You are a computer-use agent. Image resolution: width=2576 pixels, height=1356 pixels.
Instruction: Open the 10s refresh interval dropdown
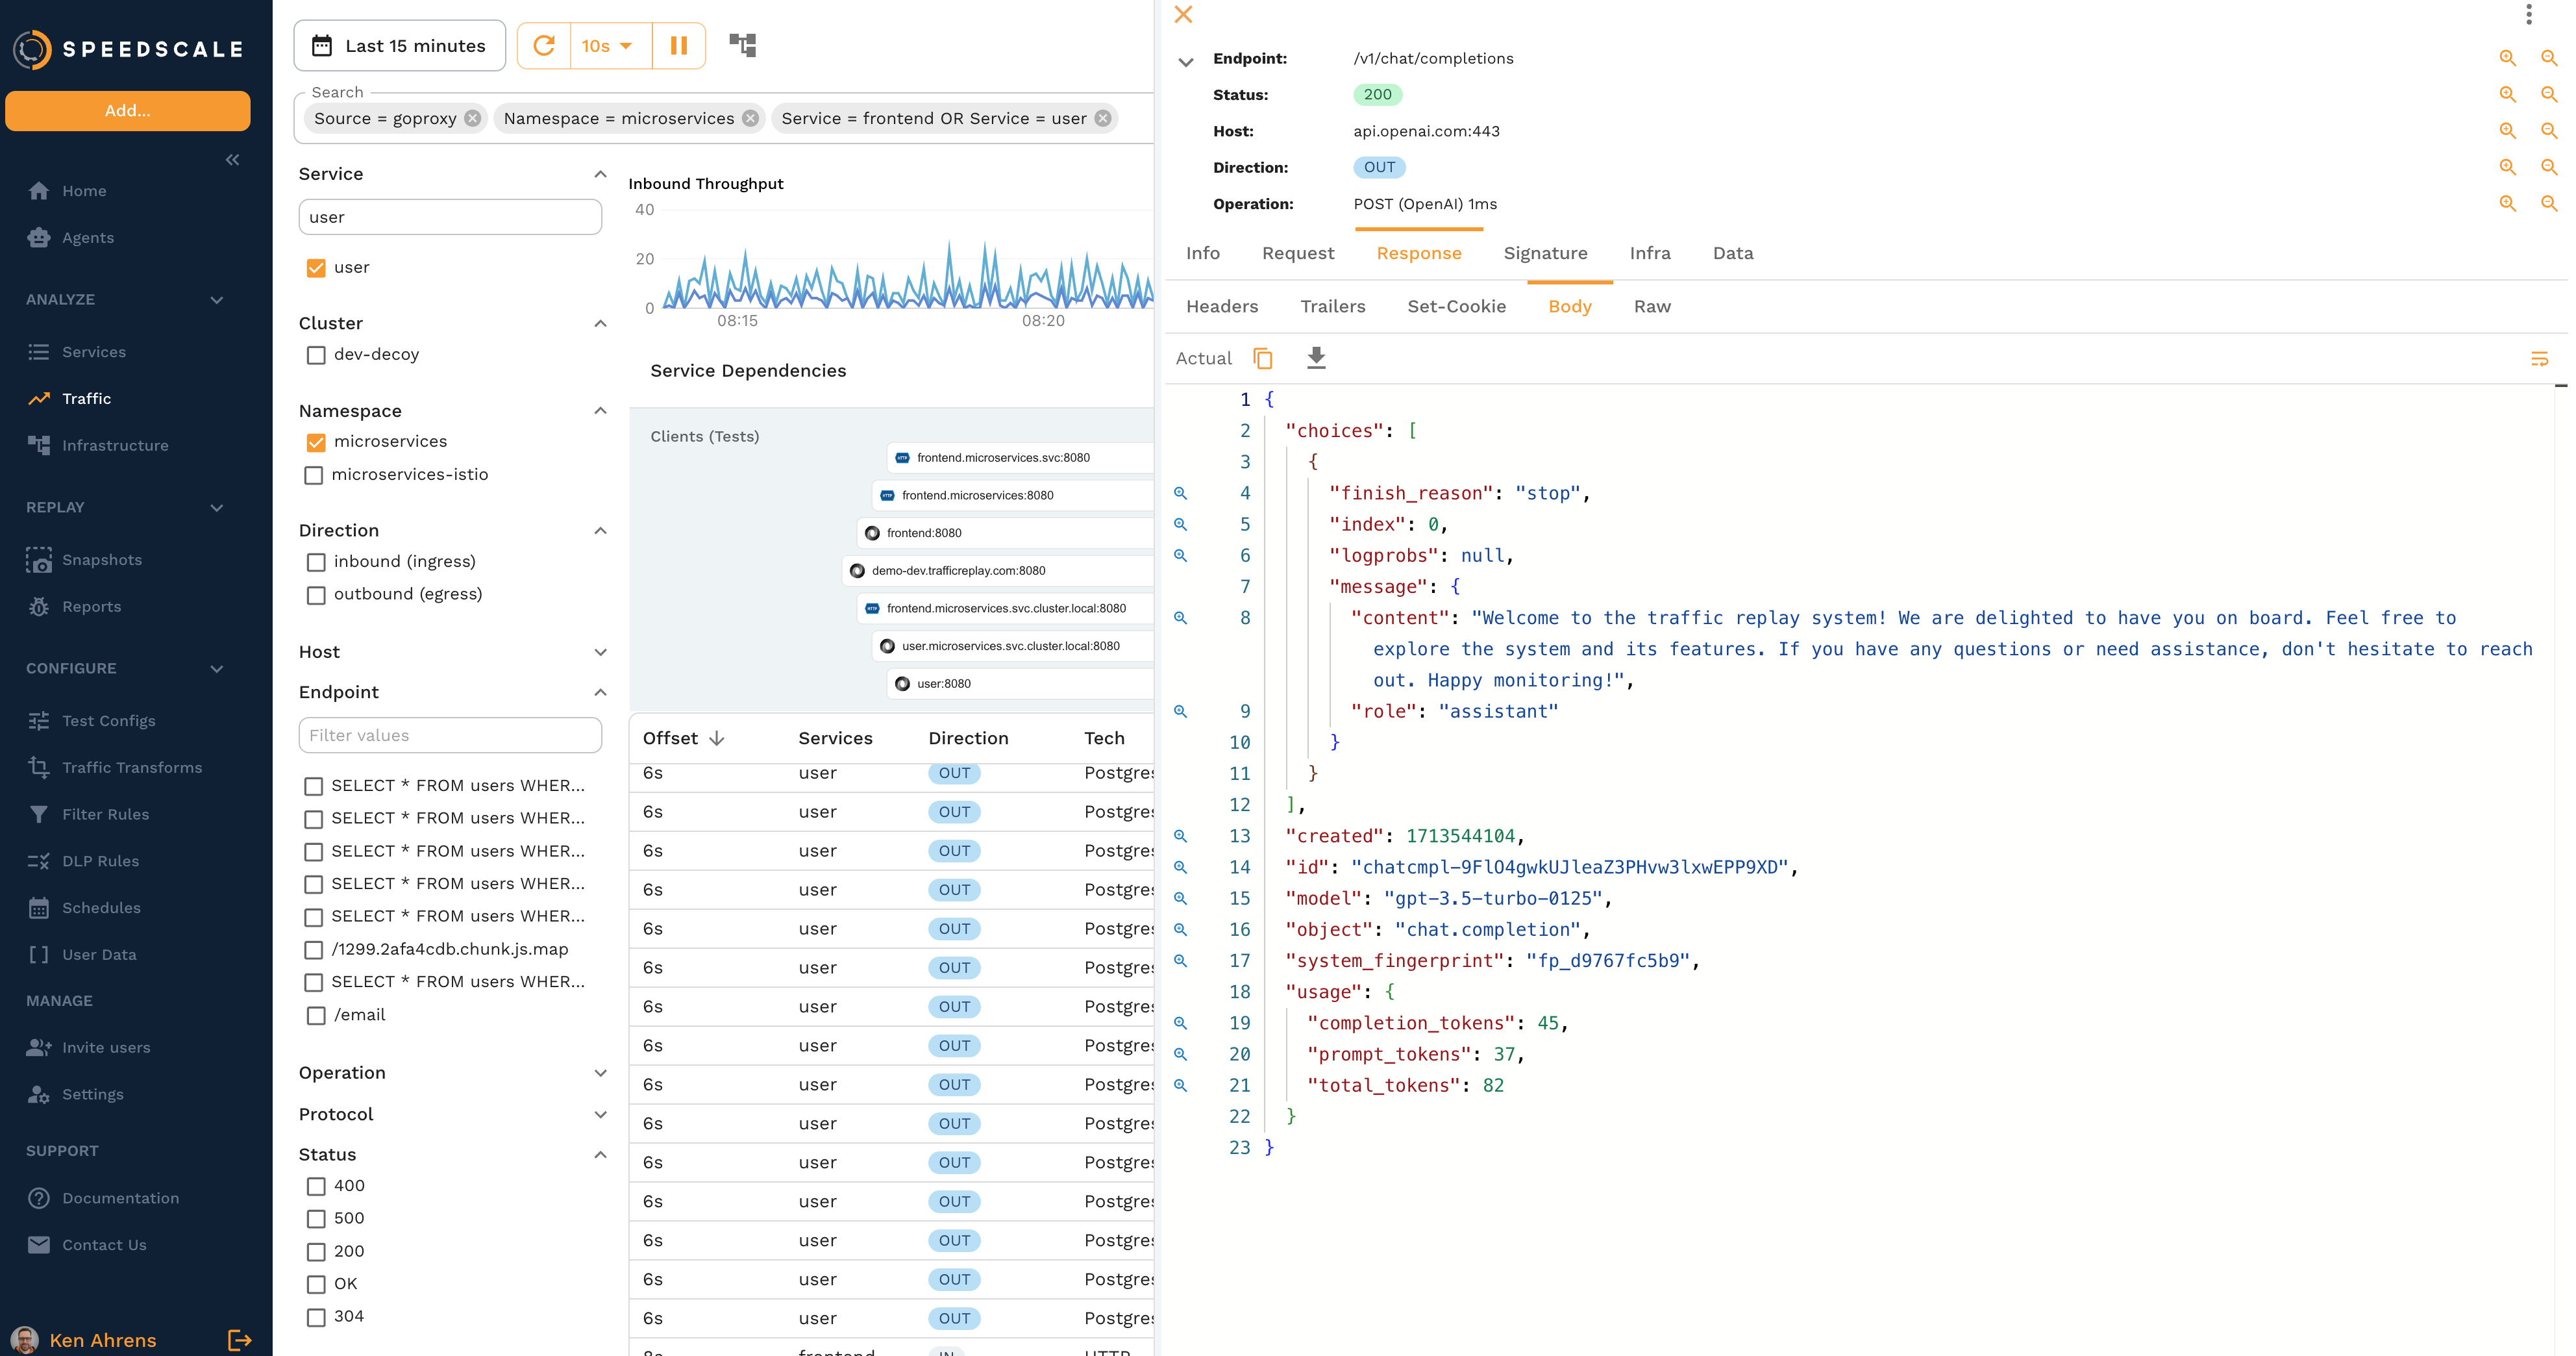coord(610,46)
